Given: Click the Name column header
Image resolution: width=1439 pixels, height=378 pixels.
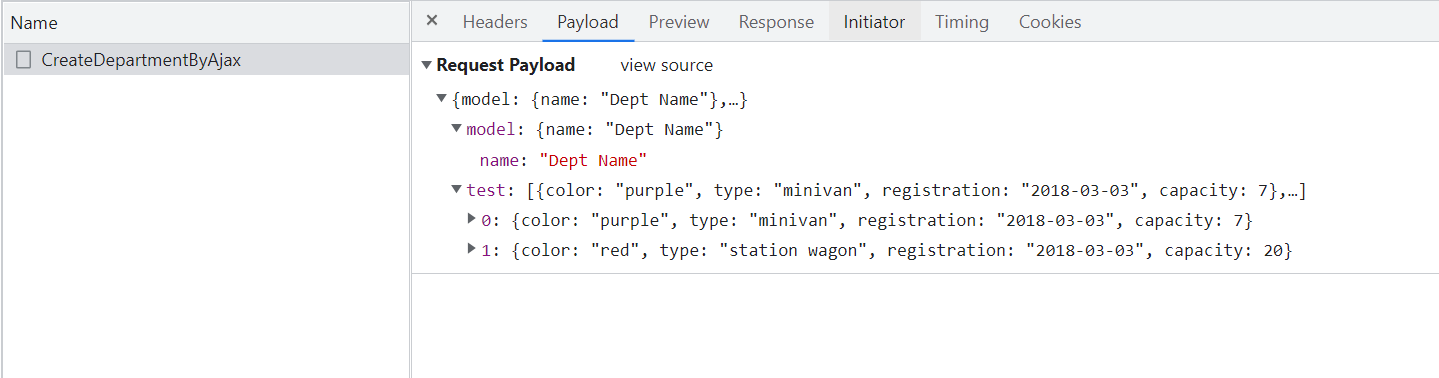Looking at the screenshot, I should pos(206,22).
